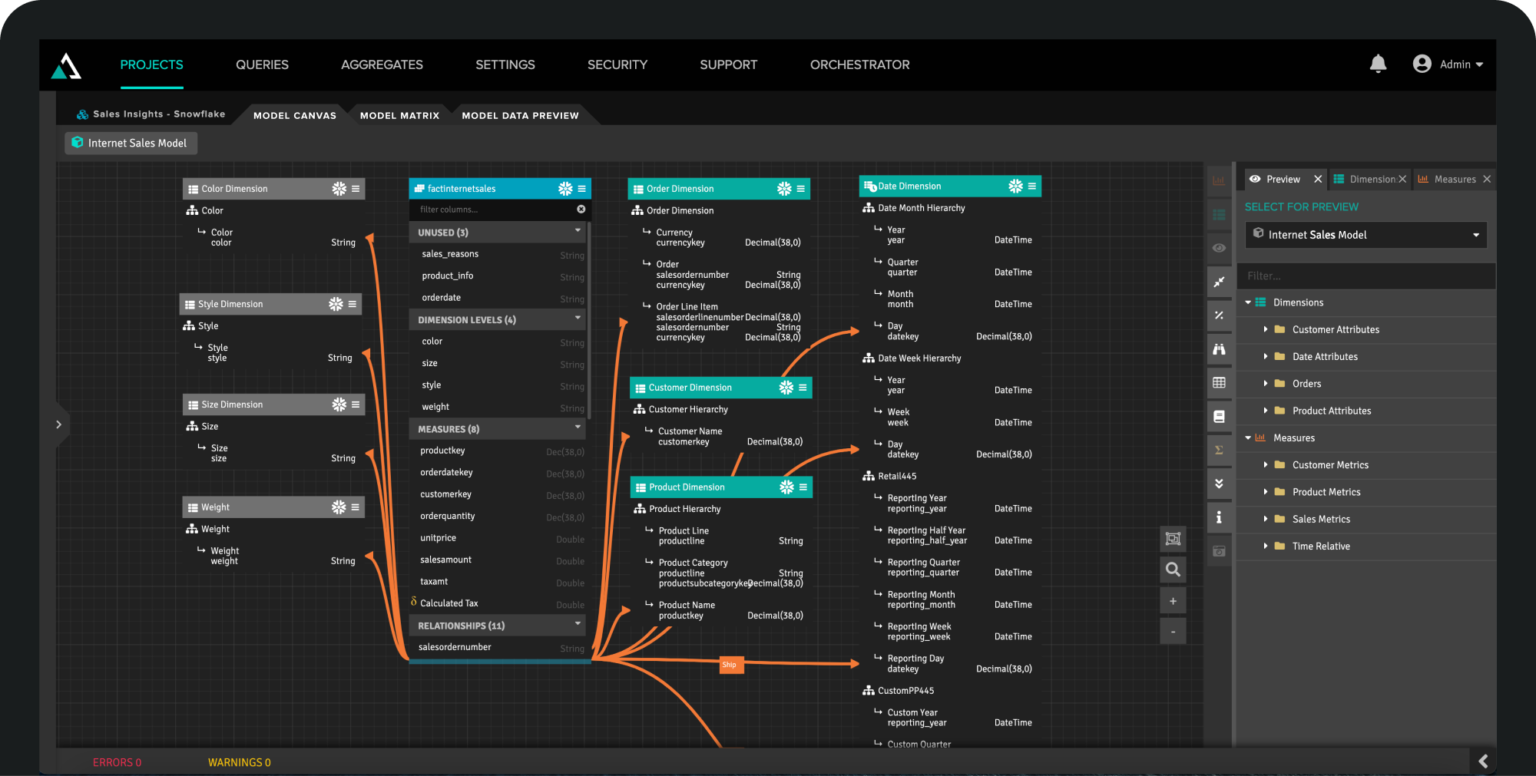Click the WARNINGS 0 link in the status bar

point(239,761)
